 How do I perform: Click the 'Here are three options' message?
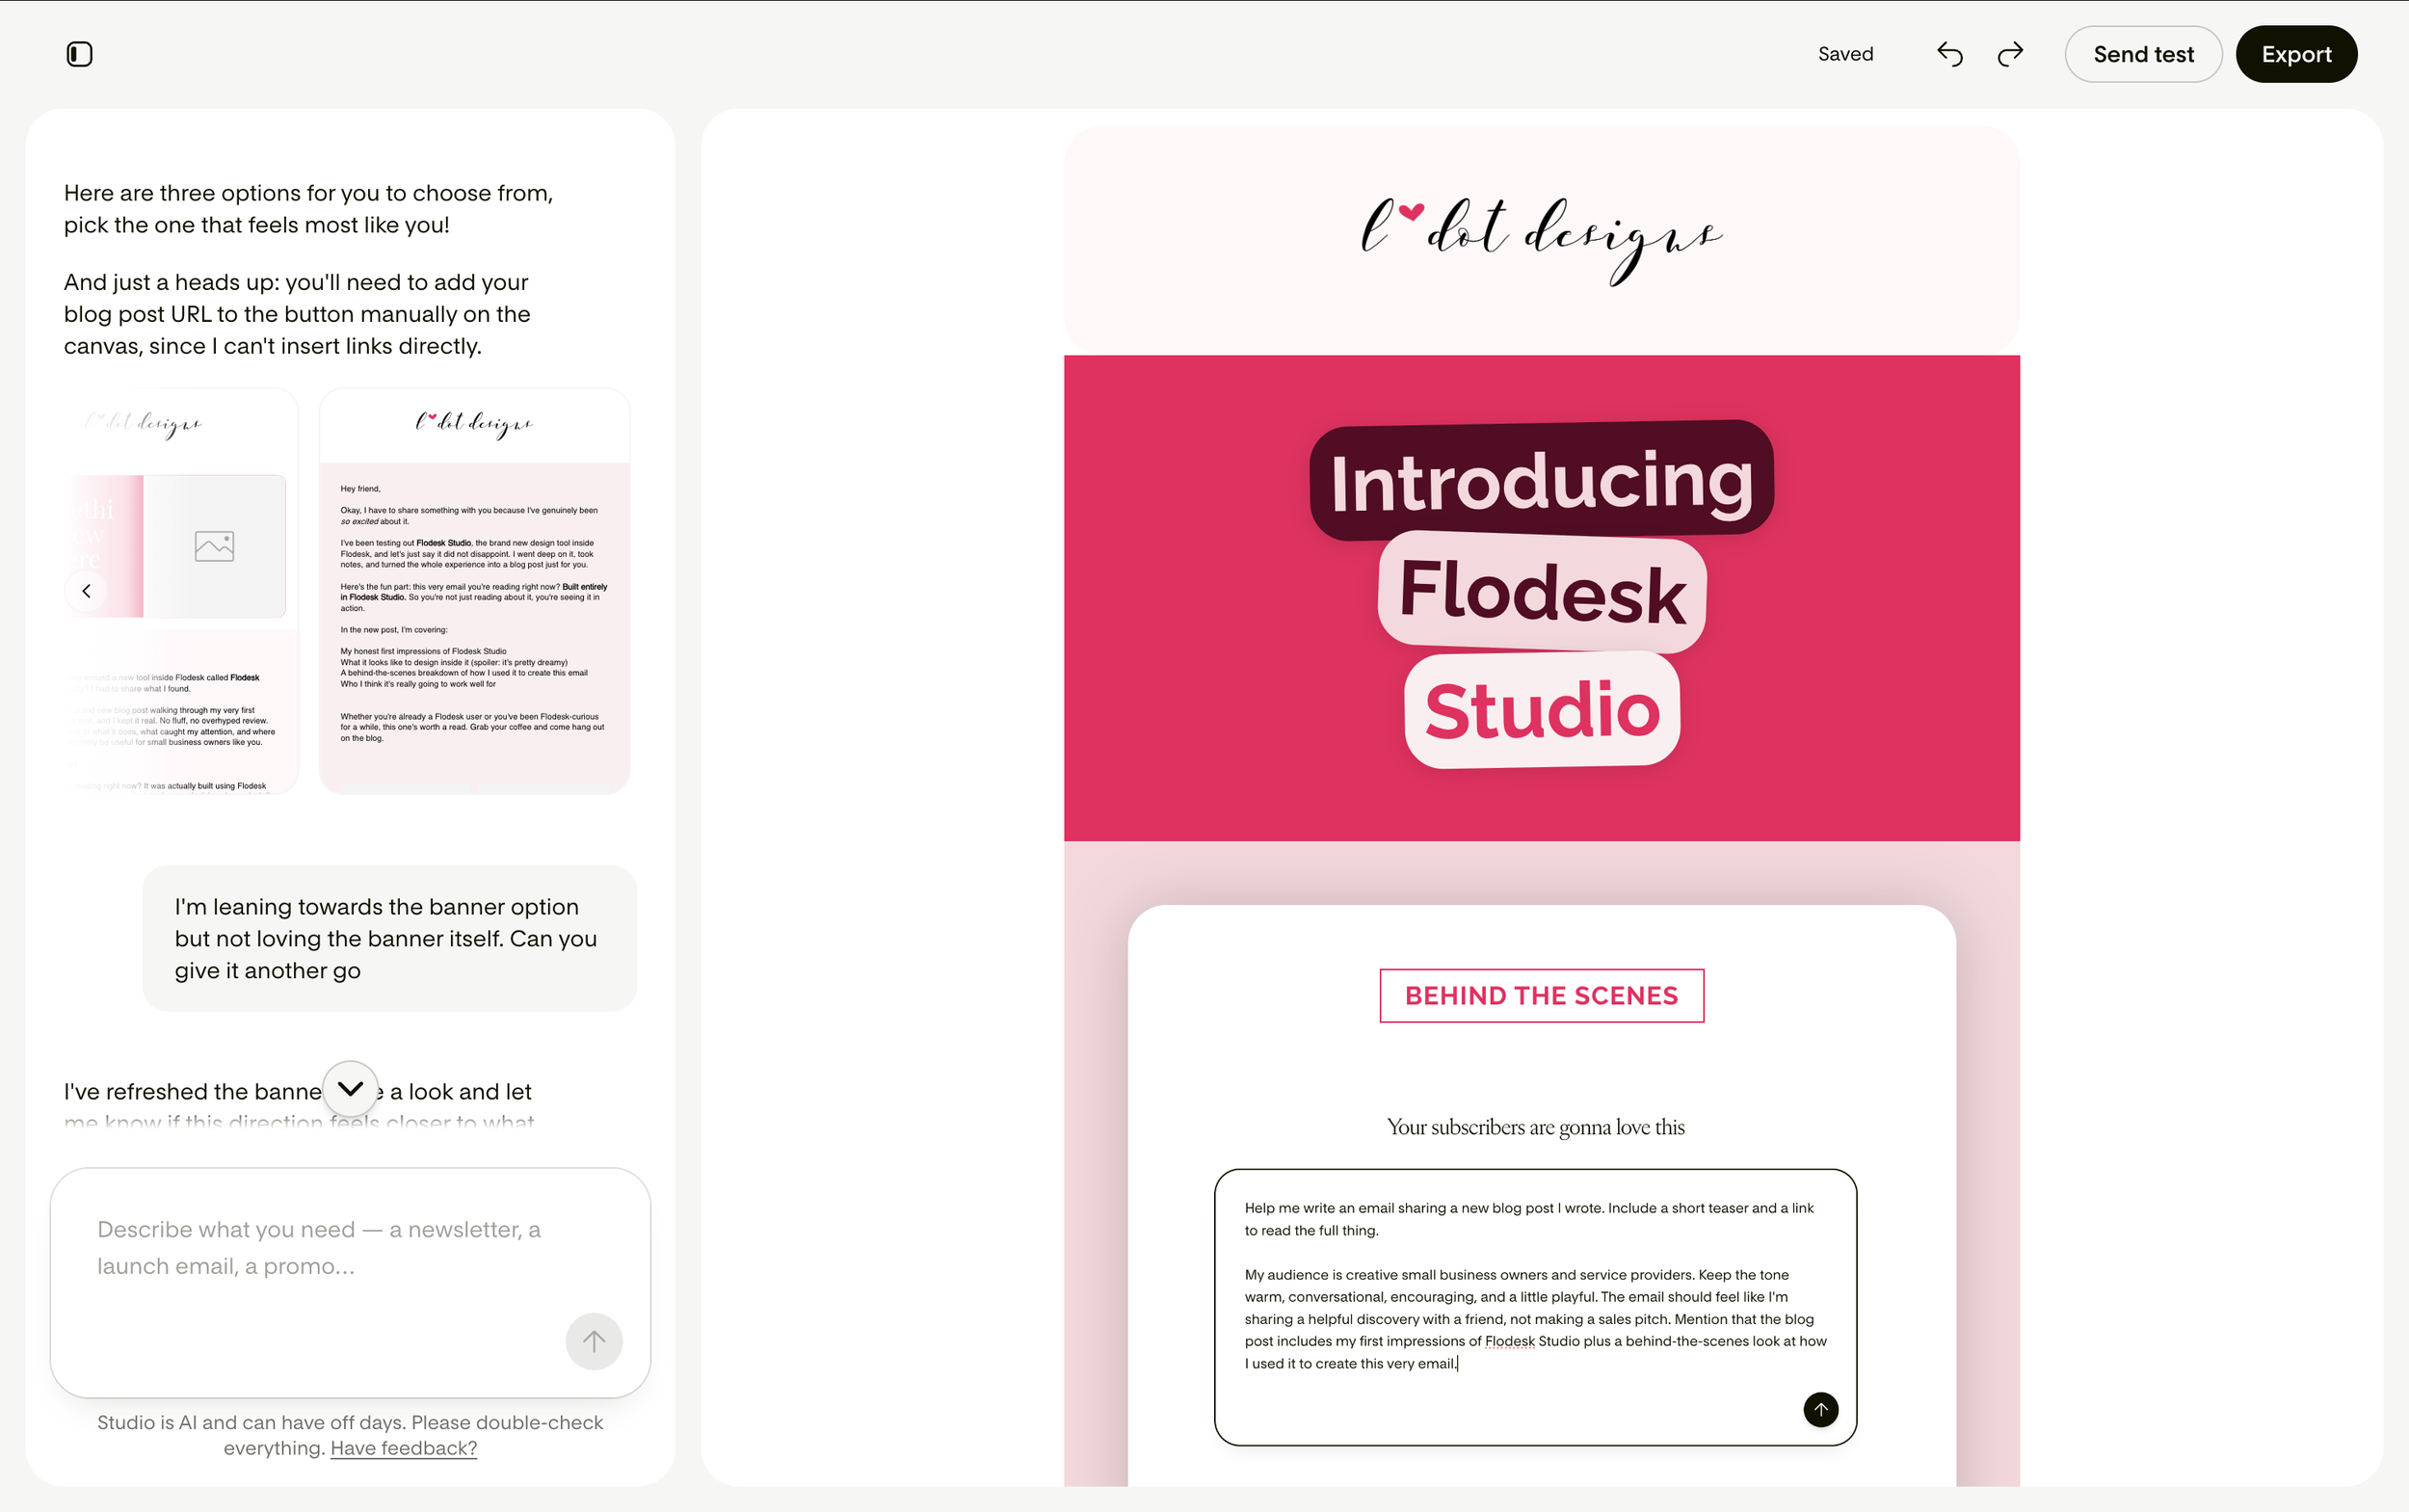(x=308, y=208)
